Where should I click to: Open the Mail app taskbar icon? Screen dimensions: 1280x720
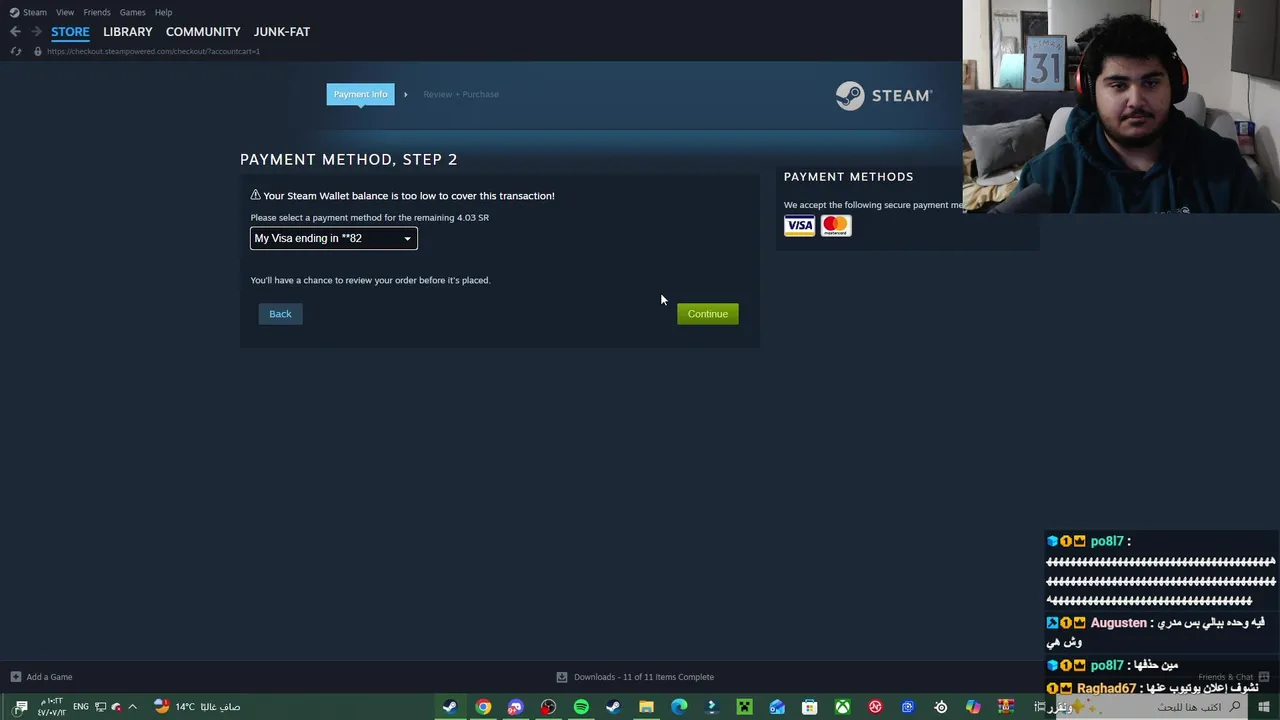(777, 707)
